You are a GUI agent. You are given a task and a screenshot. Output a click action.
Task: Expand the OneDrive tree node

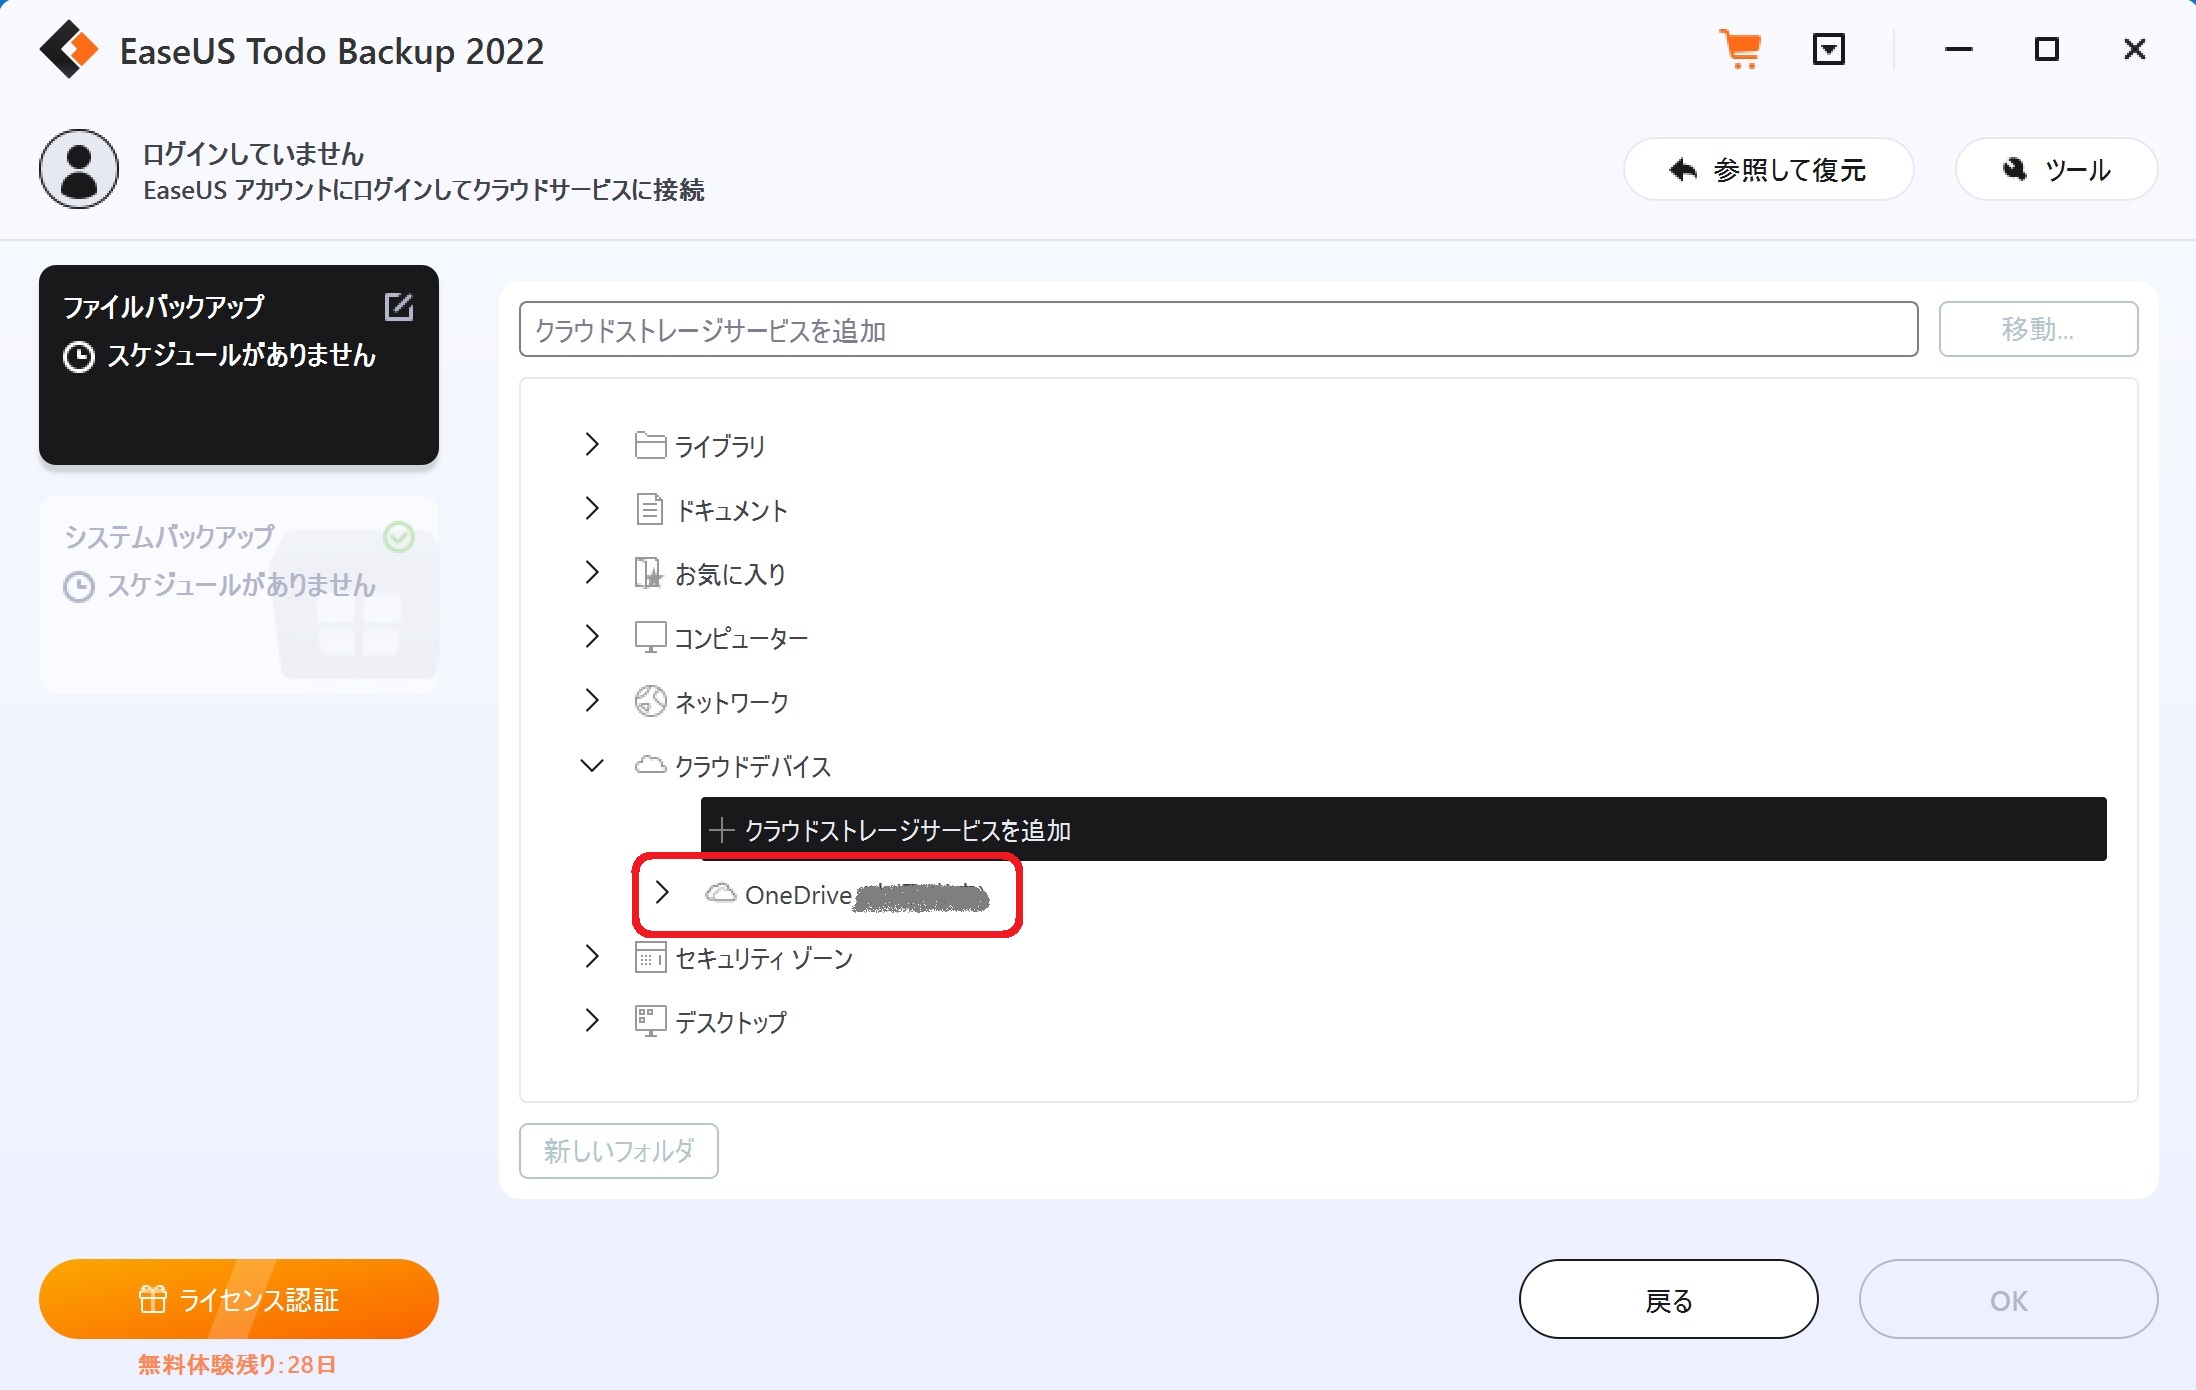point(662,892)
